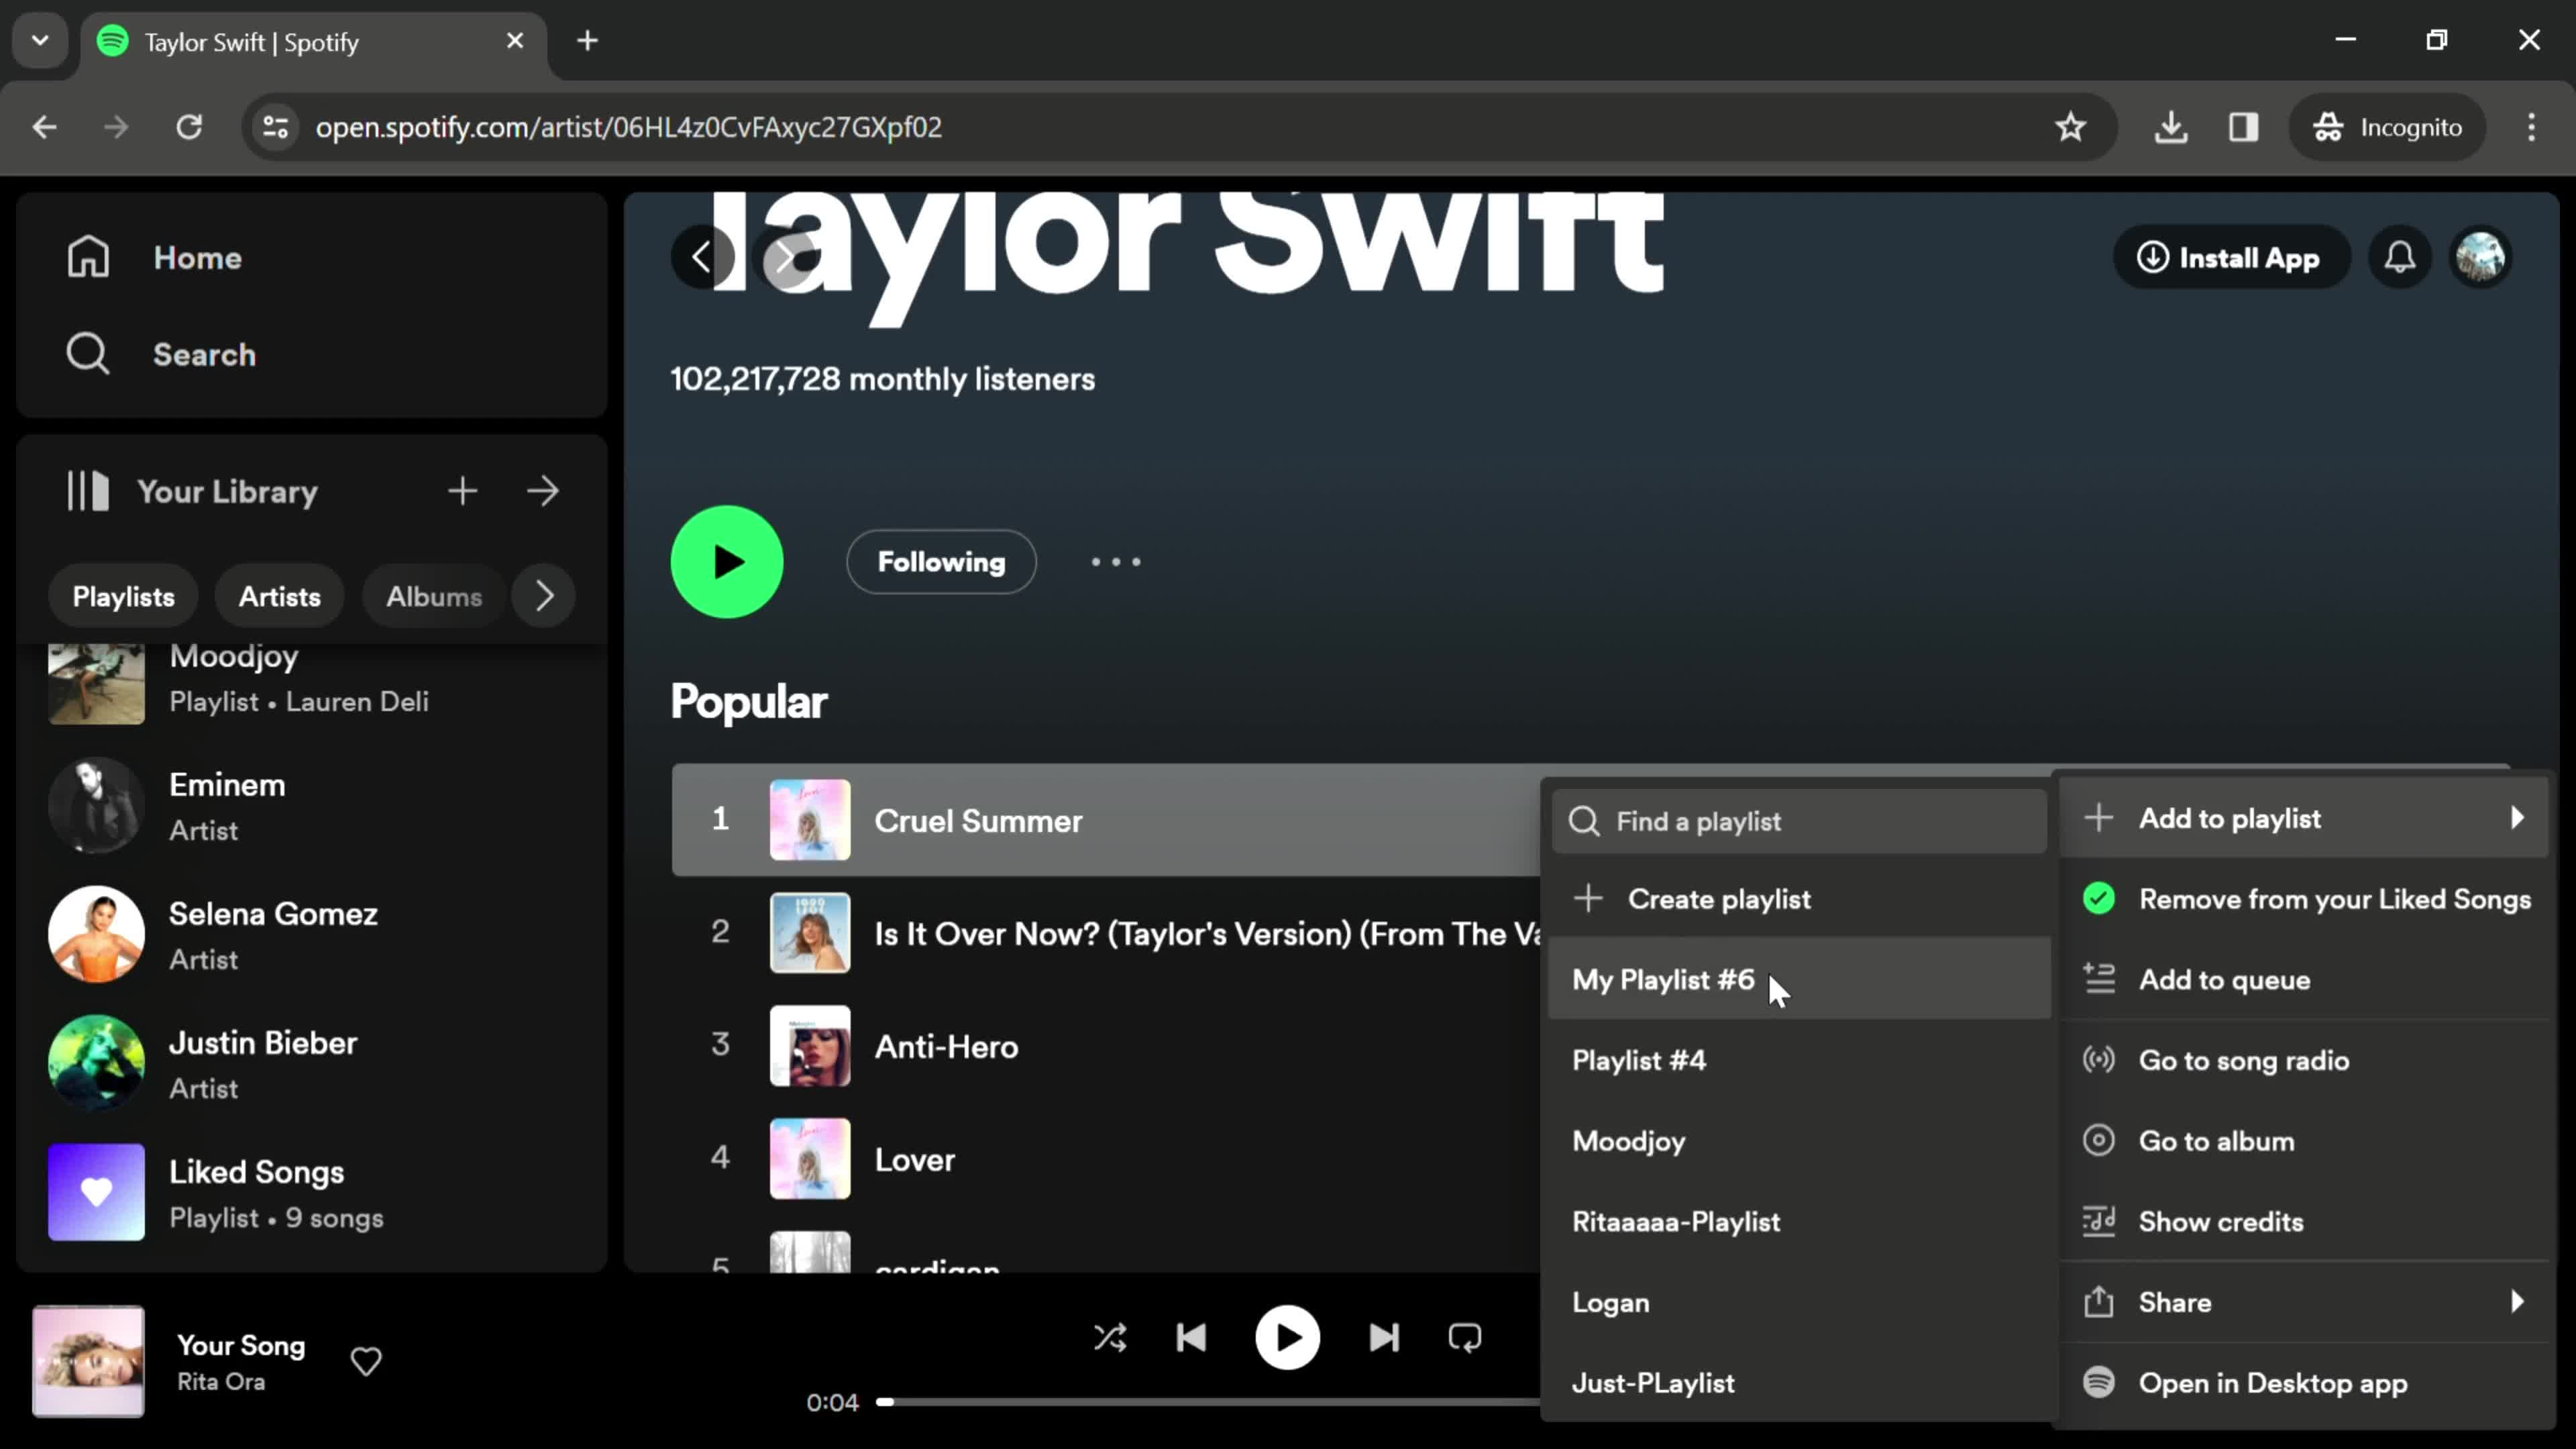The image size is (2576, 1449).
Task: Open Rita Ora artist link
Action: tap(221, 1382)
